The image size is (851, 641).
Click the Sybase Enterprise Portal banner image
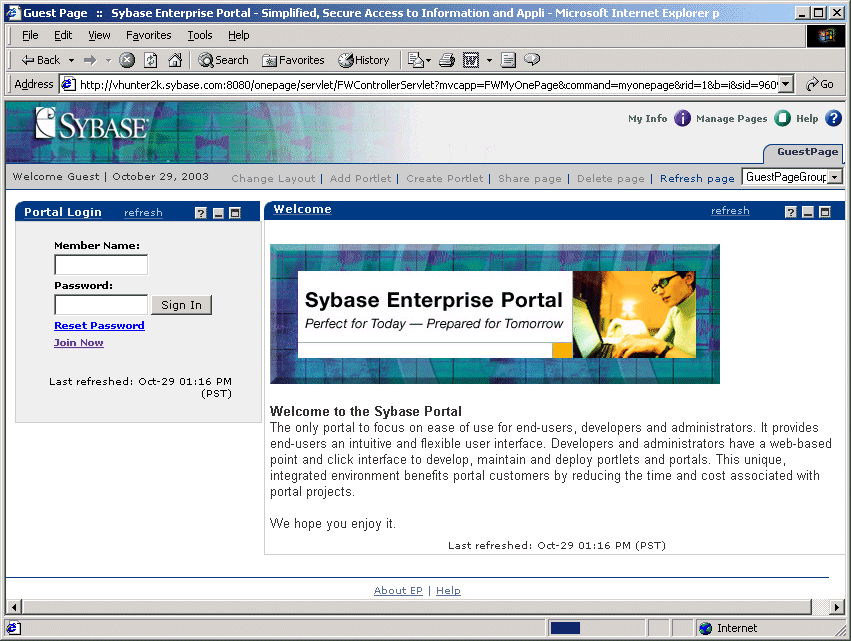[x=495, y=314]
